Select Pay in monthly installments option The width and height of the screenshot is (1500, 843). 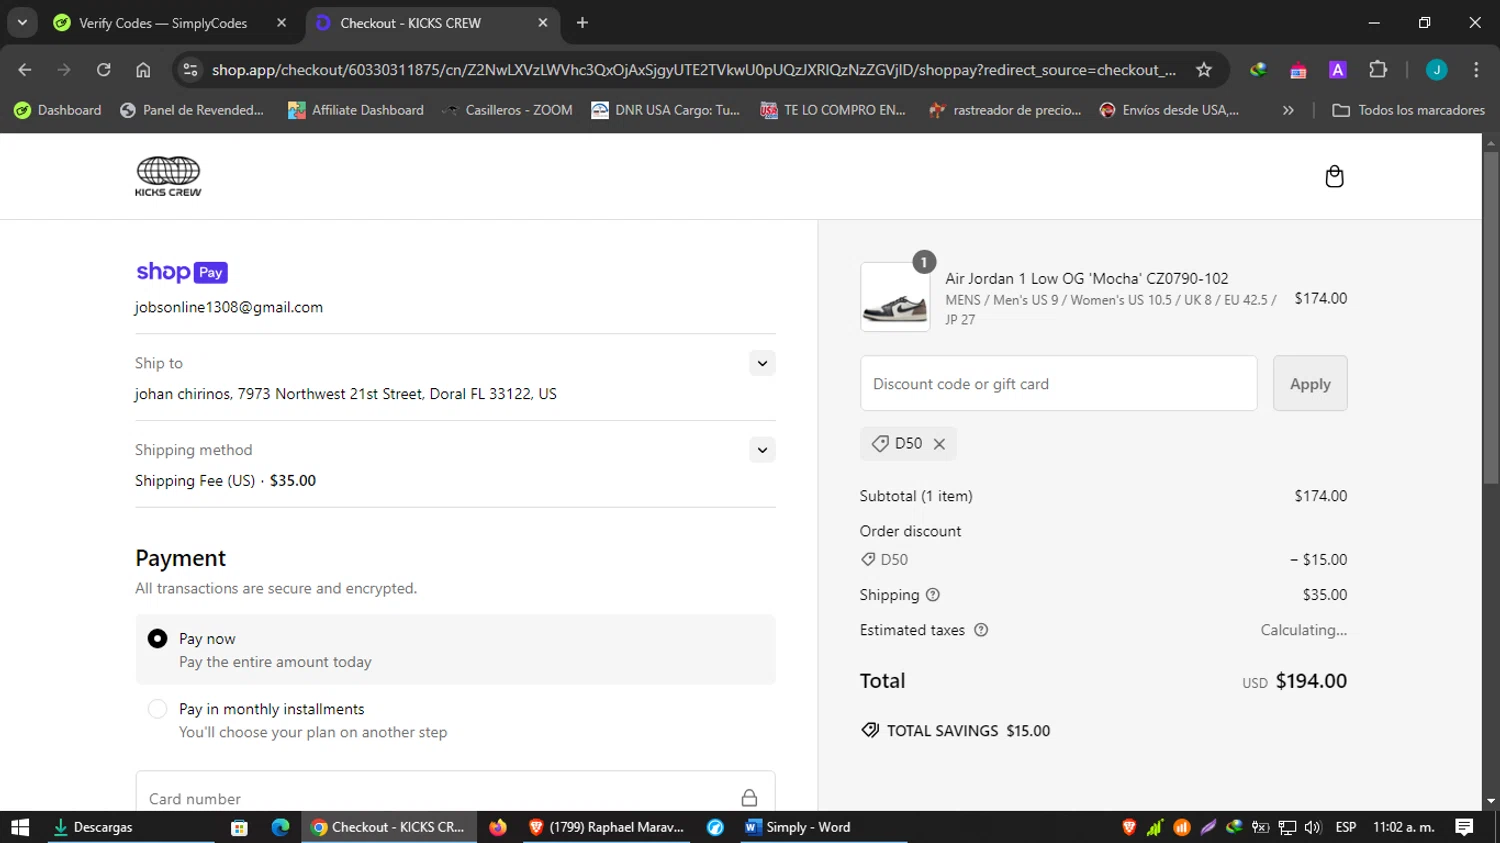coord(157,709)
